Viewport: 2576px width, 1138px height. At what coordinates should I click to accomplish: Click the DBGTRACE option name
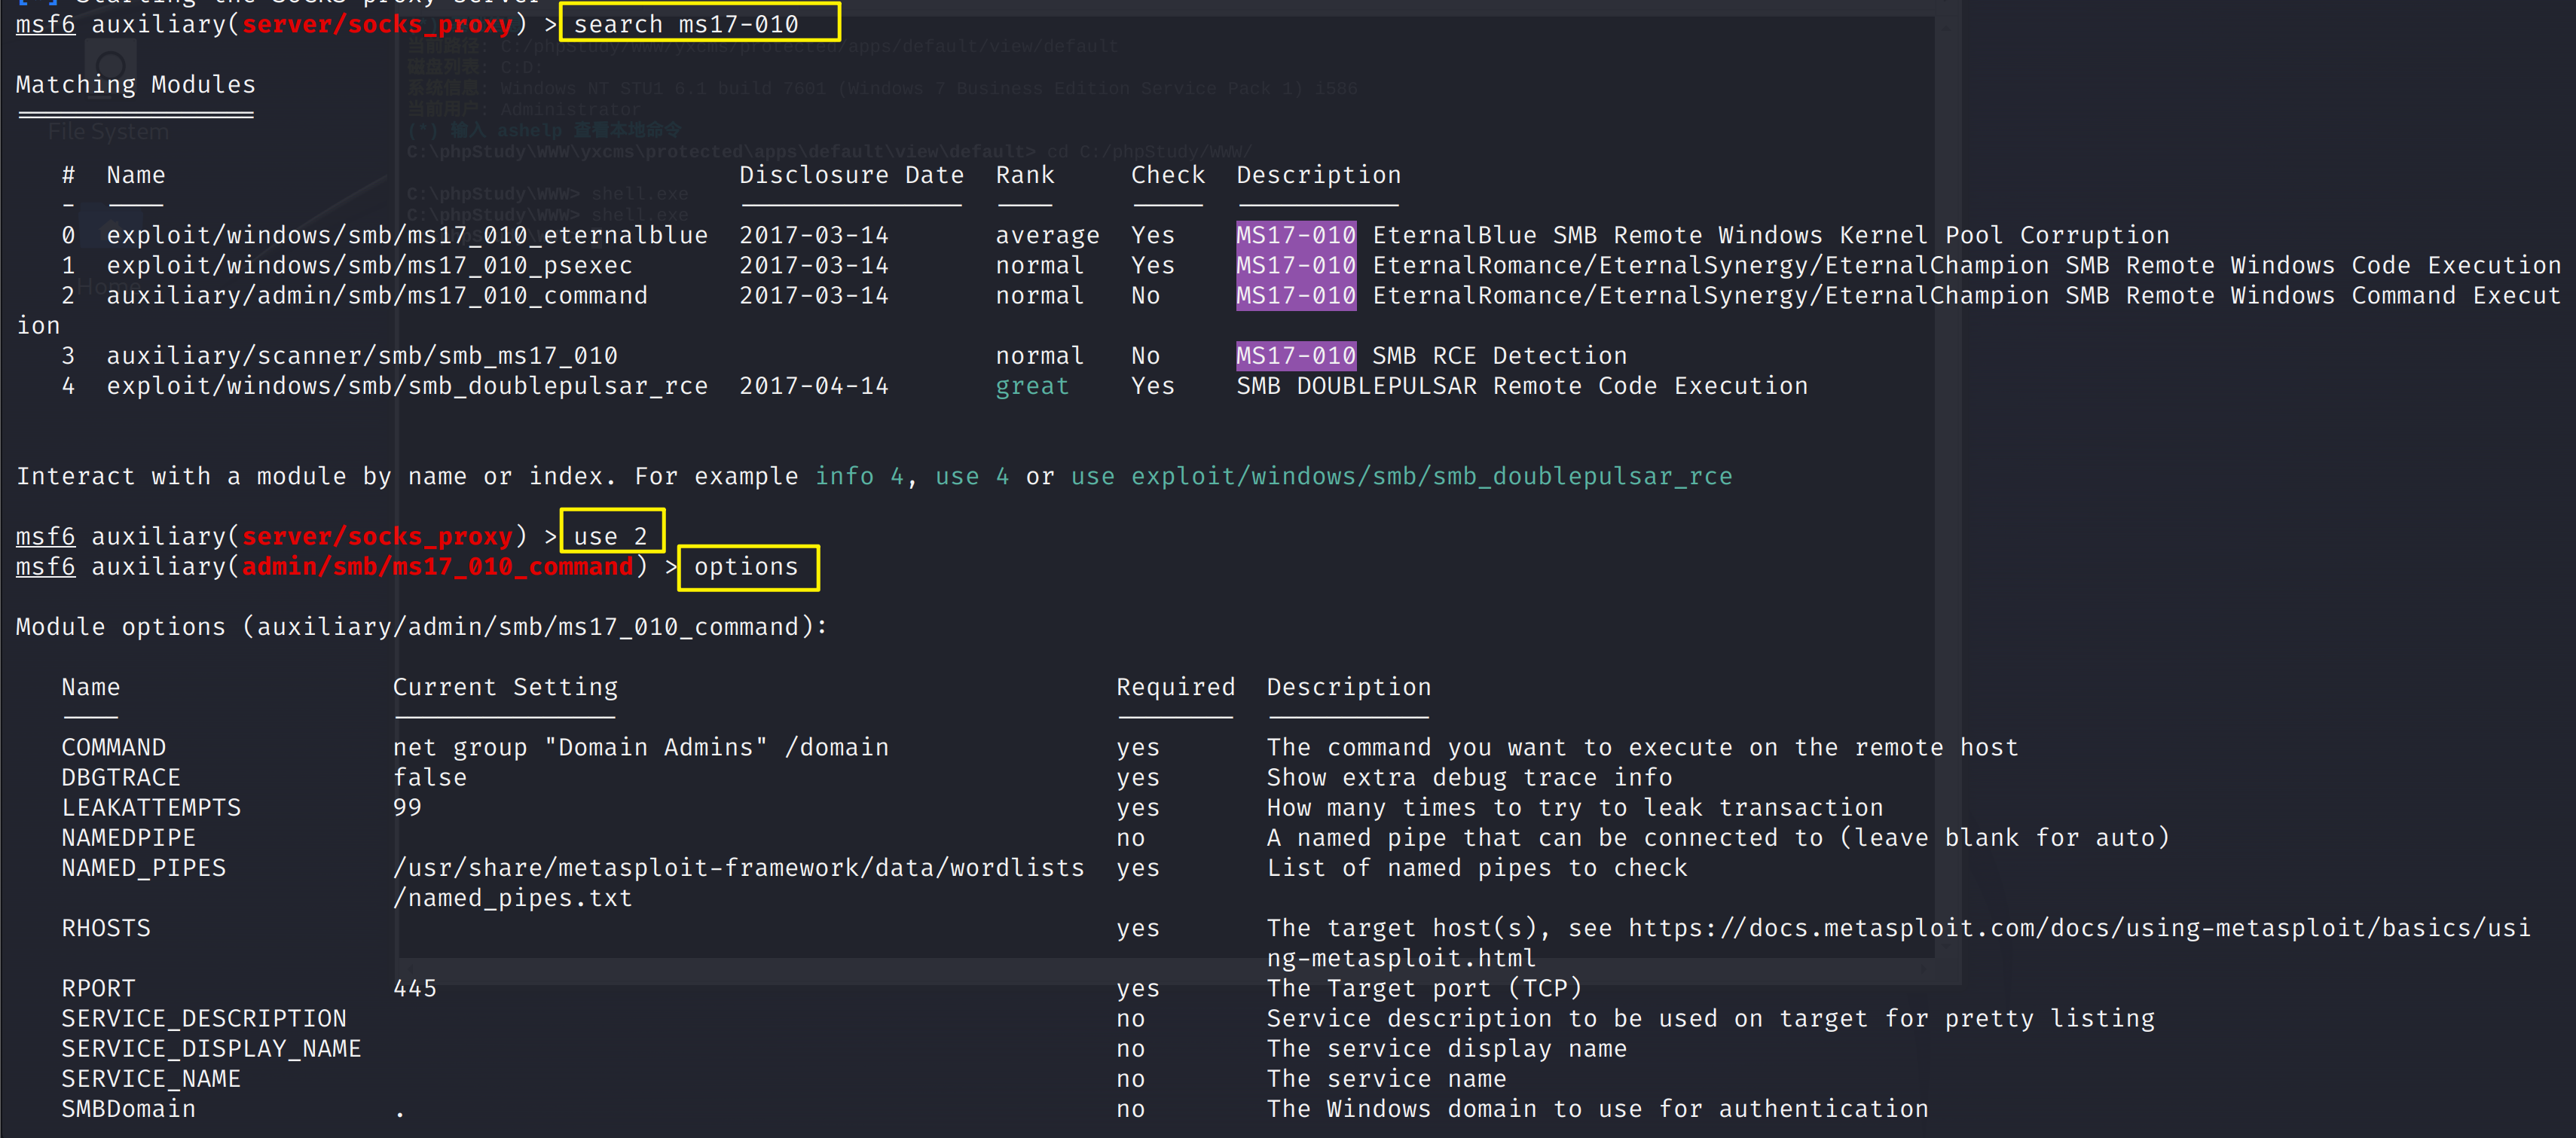tap(121, 778)
